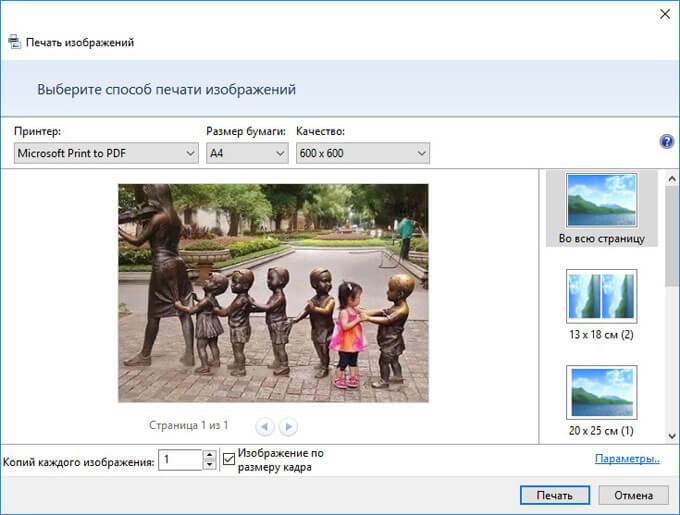Open the Параметры link
This screenshot has height=515, width=680.
click(x=627, y=459)
